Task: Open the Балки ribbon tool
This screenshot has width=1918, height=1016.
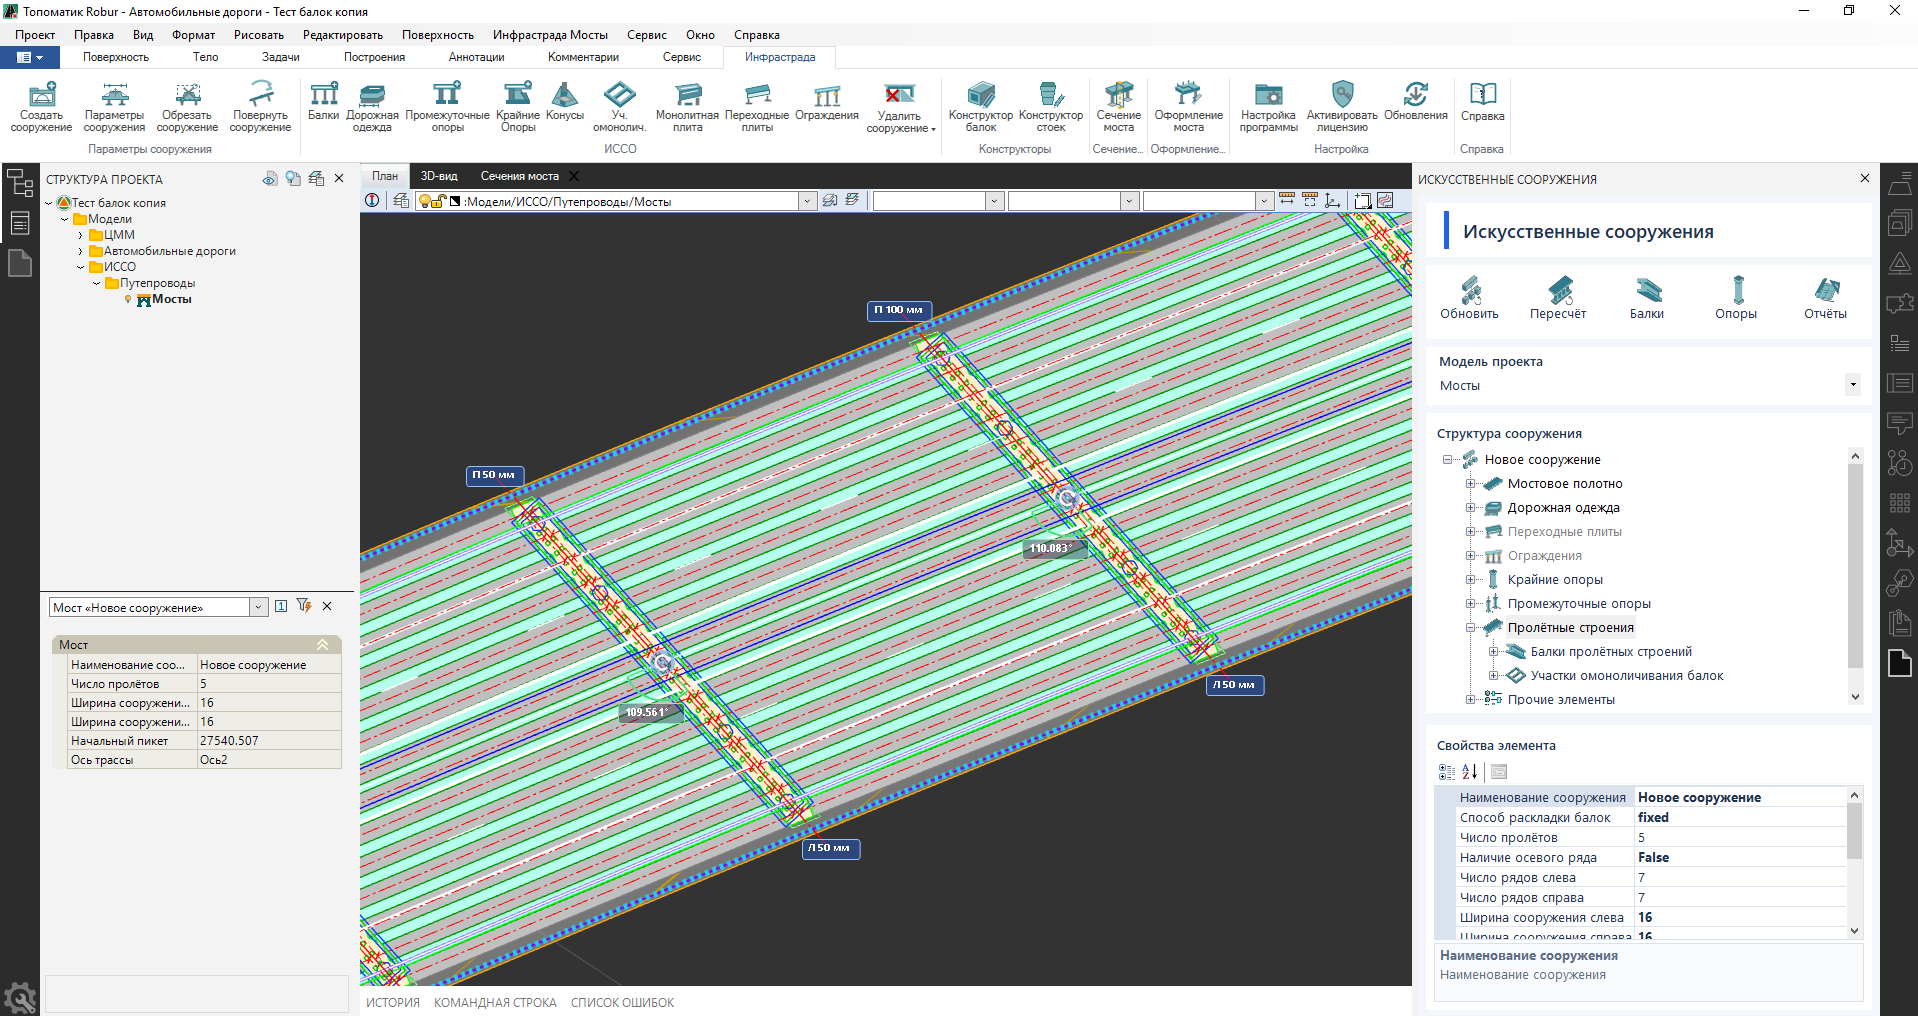Action: pyautogui.click(x=324, y=102)
